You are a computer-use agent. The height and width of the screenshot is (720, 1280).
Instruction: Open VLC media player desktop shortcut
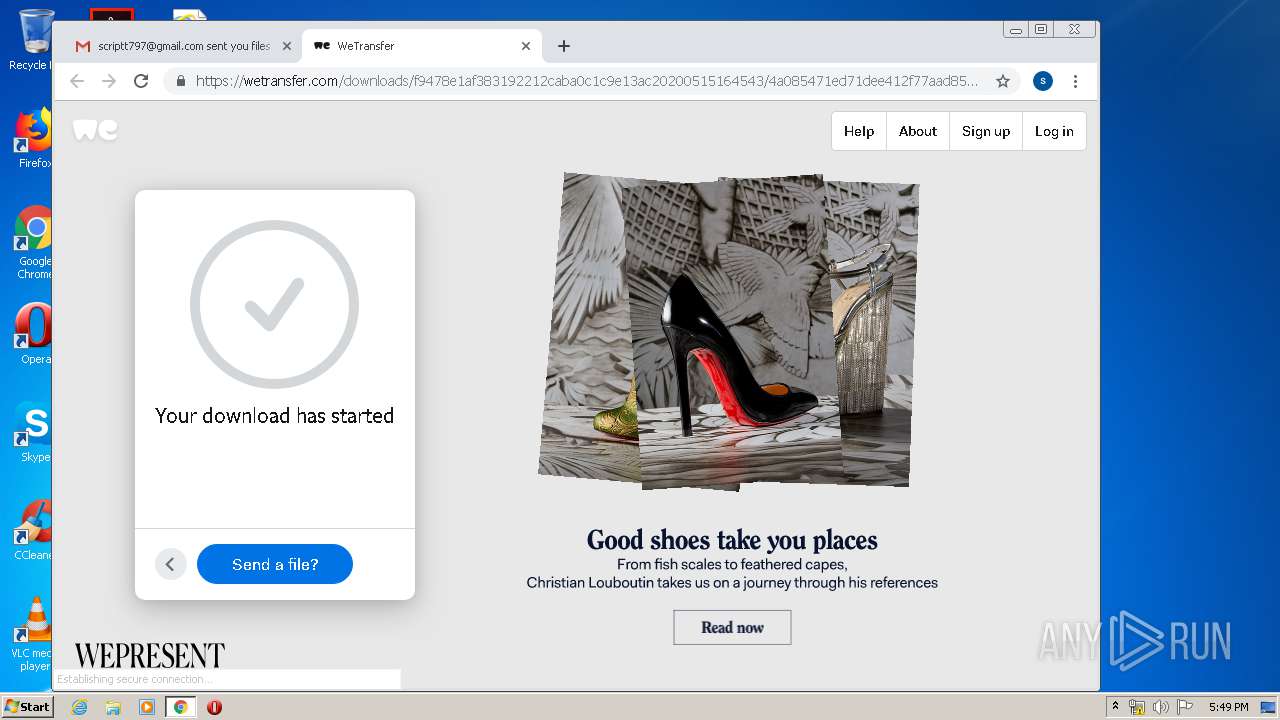point(33,634)
